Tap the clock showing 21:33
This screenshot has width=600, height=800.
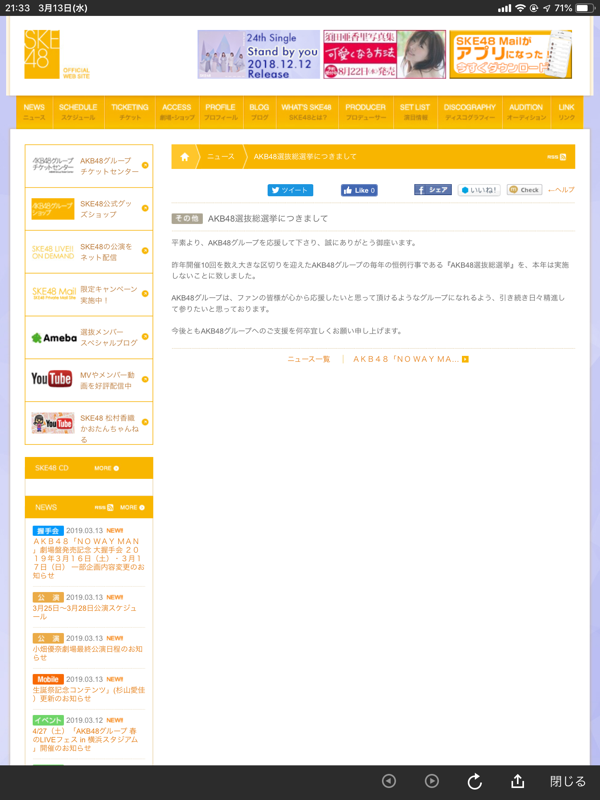17,8
